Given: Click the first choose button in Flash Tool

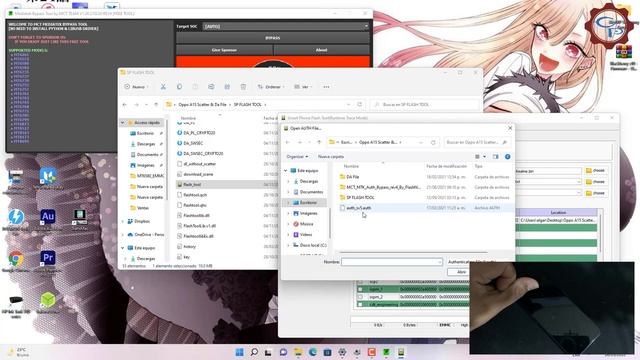Looking at the screenshot, I should [596, 171].
